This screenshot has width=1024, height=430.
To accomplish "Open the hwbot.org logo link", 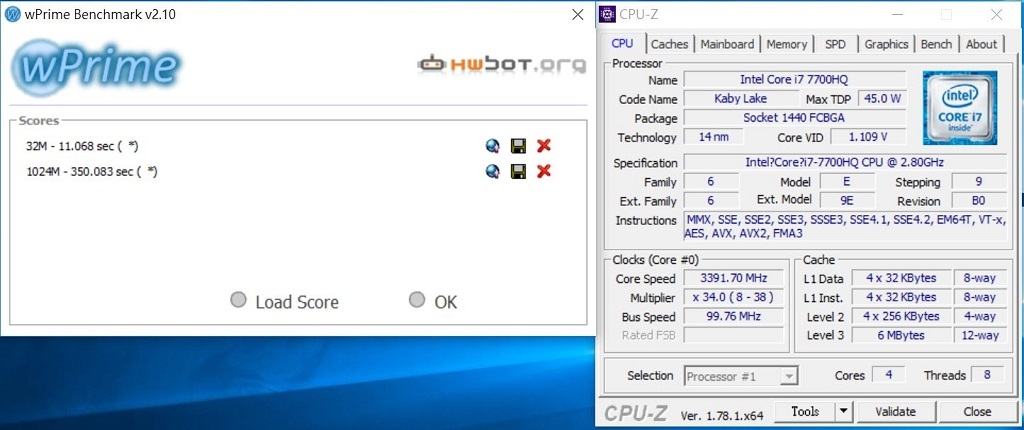I will click(502, 64).
